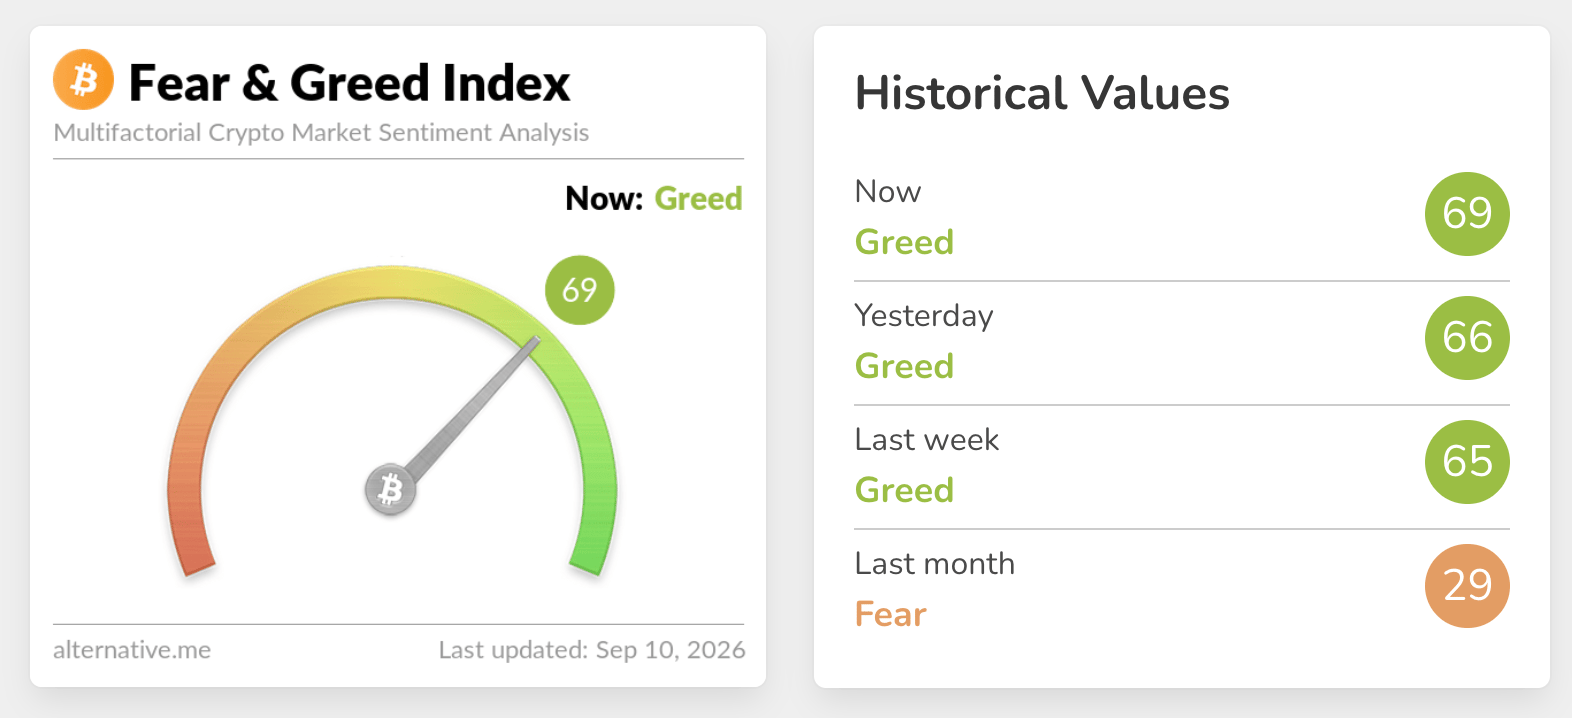The width and height of the screenshot is (1572, 718).
Task: Click the Yesterday value 66 circle
Action: pos(1467,337)
